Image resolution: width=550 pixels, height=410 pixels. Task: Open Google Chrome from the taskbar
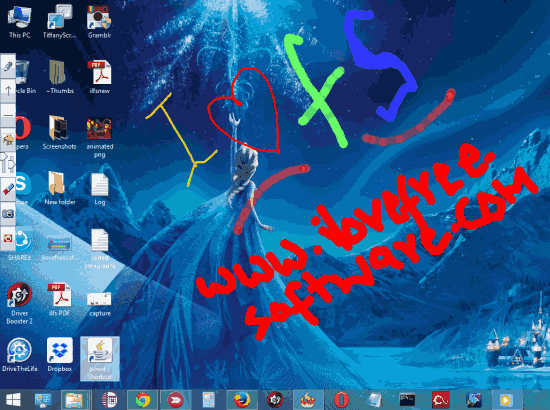142,400
